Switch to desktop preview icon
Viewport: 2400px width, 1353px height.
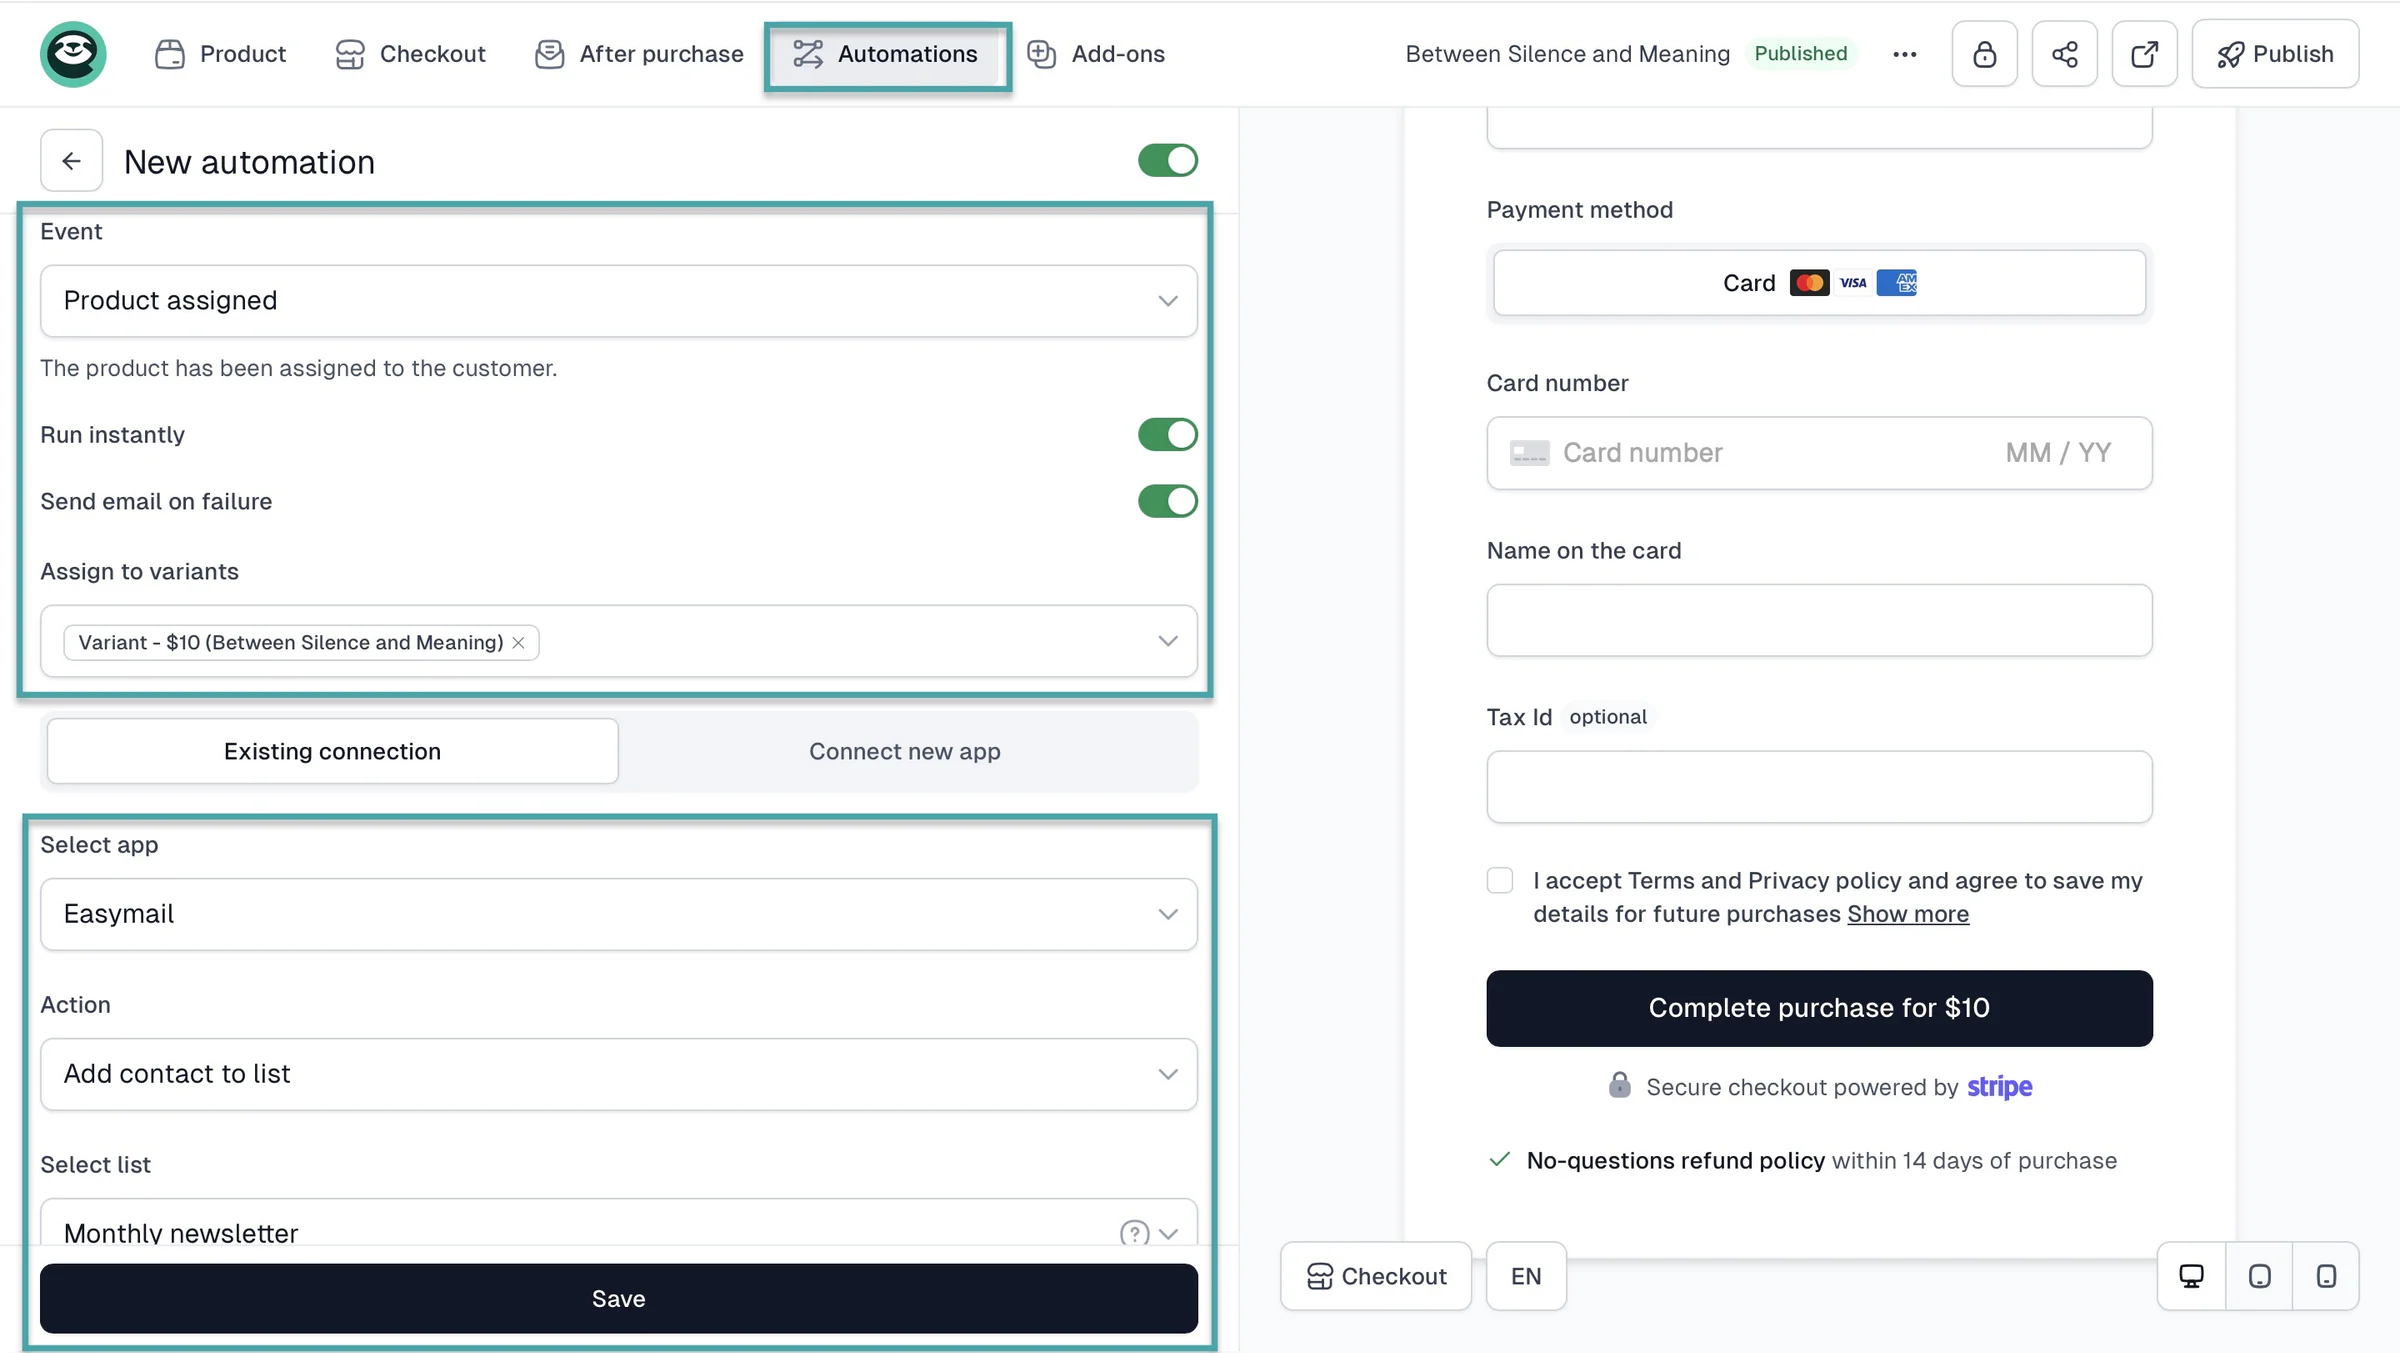tap(2191, 1276)
